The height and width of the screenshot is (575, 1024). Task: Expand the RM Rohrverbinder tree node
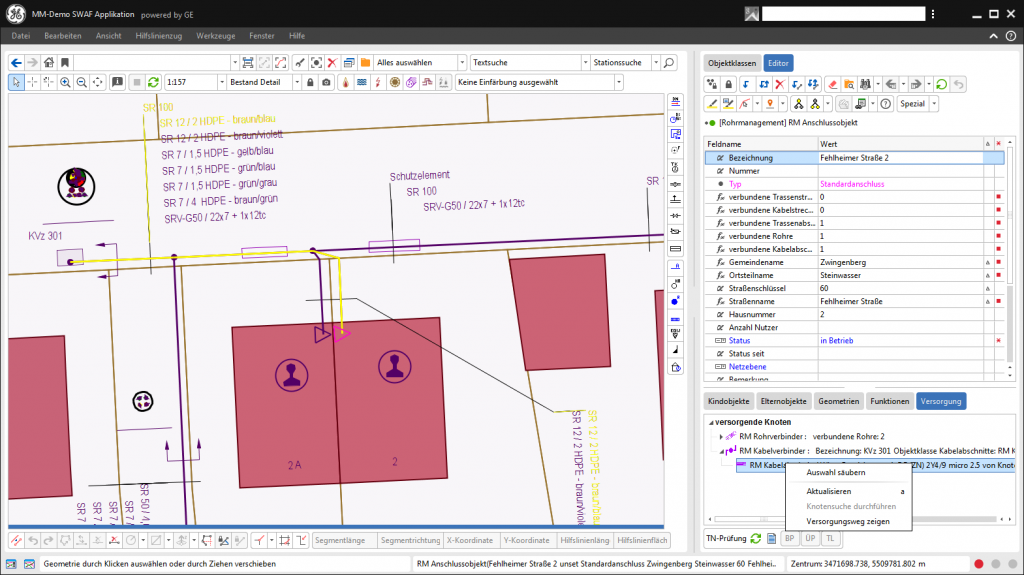point(720,436)
